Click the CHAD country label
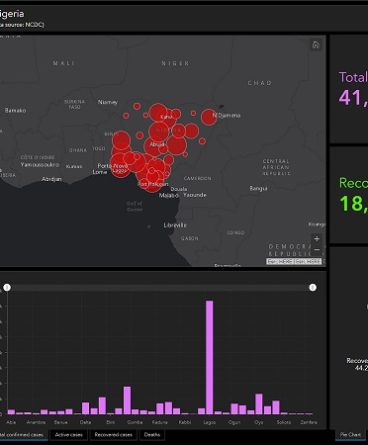Screen dimensions: 368x445 260,83
